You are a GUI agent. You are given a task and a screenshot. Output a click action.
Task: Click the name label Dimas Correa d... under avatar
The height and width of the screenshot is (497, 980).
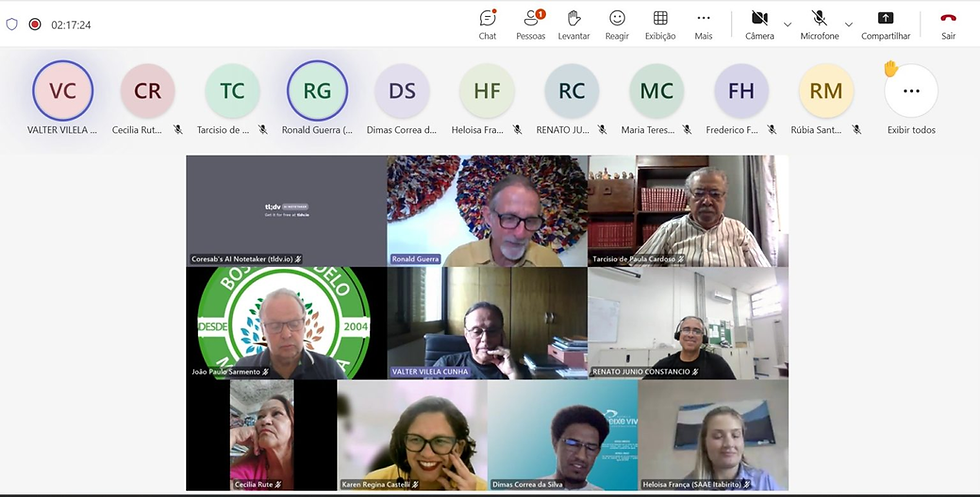pyautogui.click(x=402, y=130)
